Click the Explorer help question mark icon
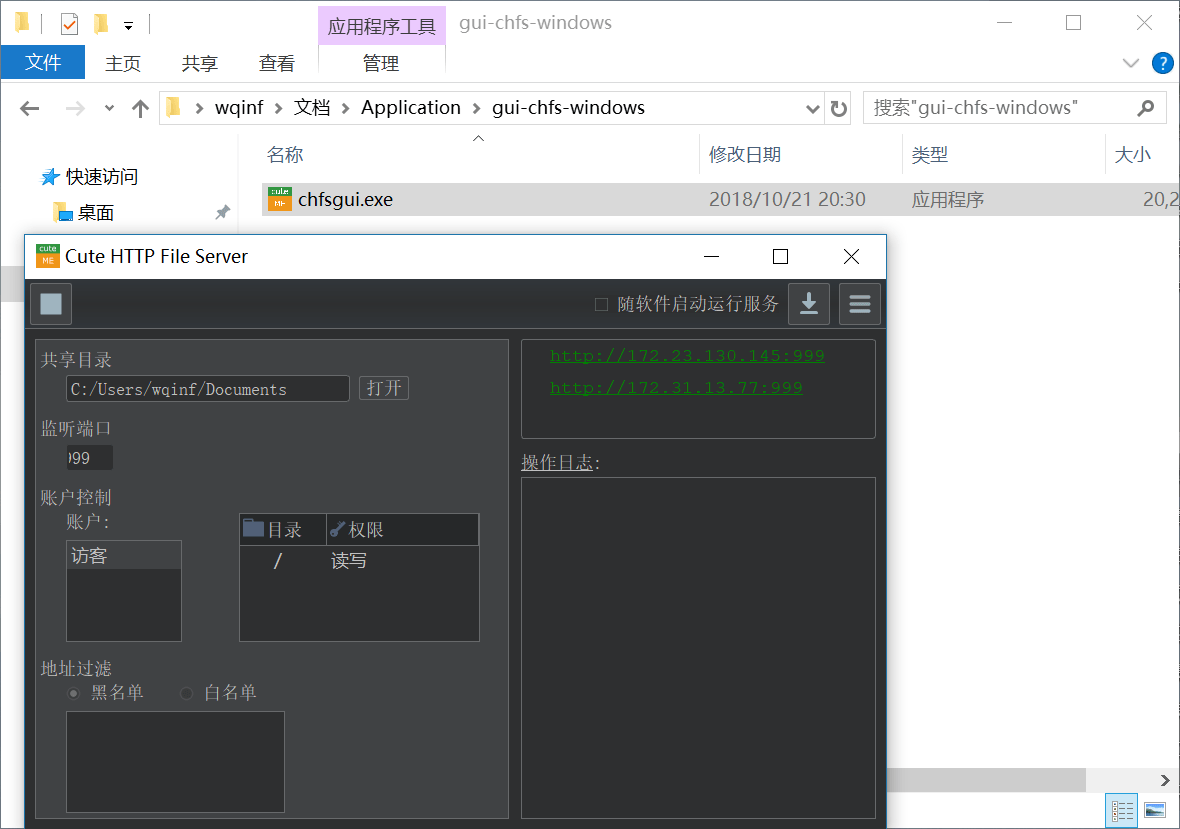1180x829 pixels. click(x=1162, y=63)
